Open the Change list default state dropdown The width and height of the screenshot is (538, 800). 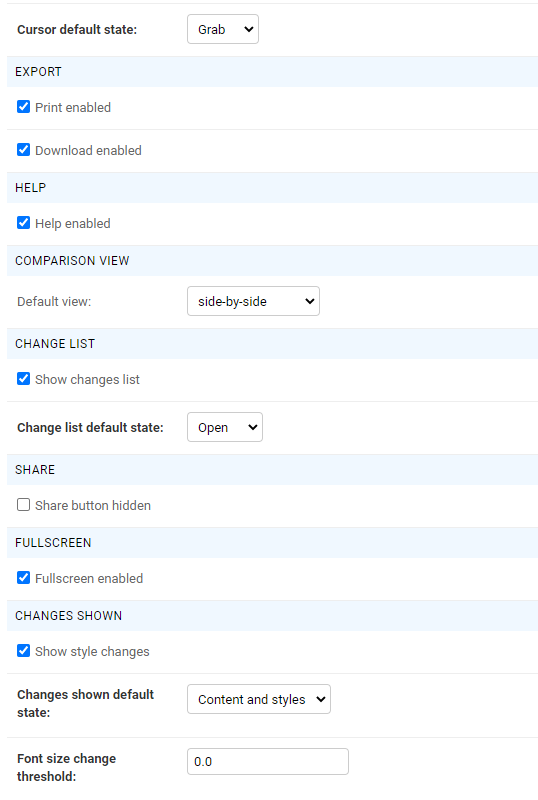(225, 427)
